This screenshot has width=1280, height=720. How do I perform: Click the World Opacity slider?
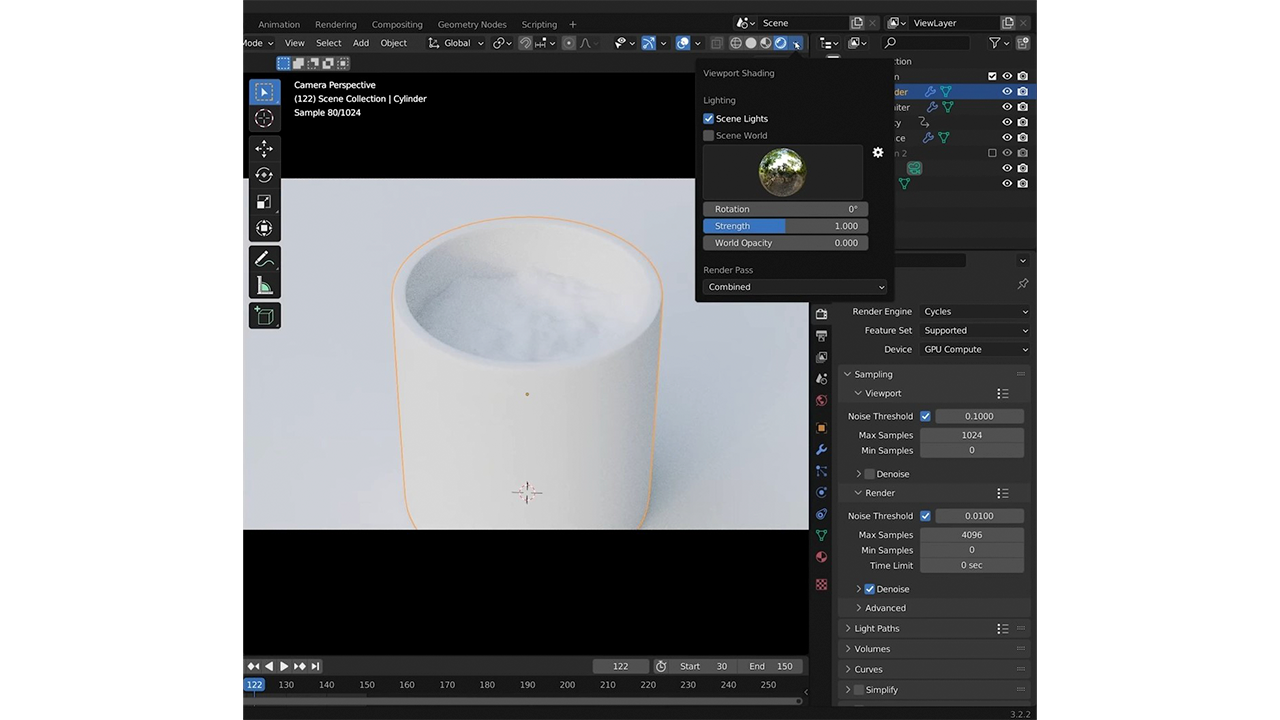click(x=785, y=243)
